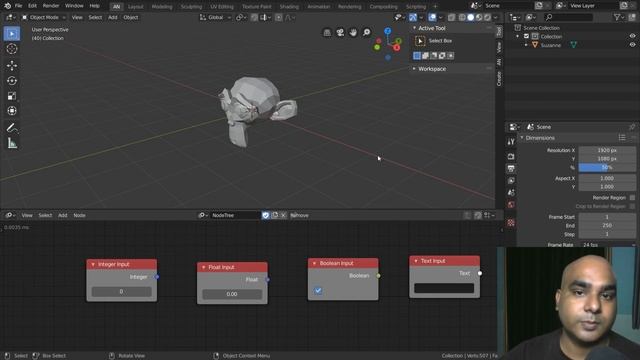Collapse the Float Input node
The image size is (640, 360).
click(204, 267)
